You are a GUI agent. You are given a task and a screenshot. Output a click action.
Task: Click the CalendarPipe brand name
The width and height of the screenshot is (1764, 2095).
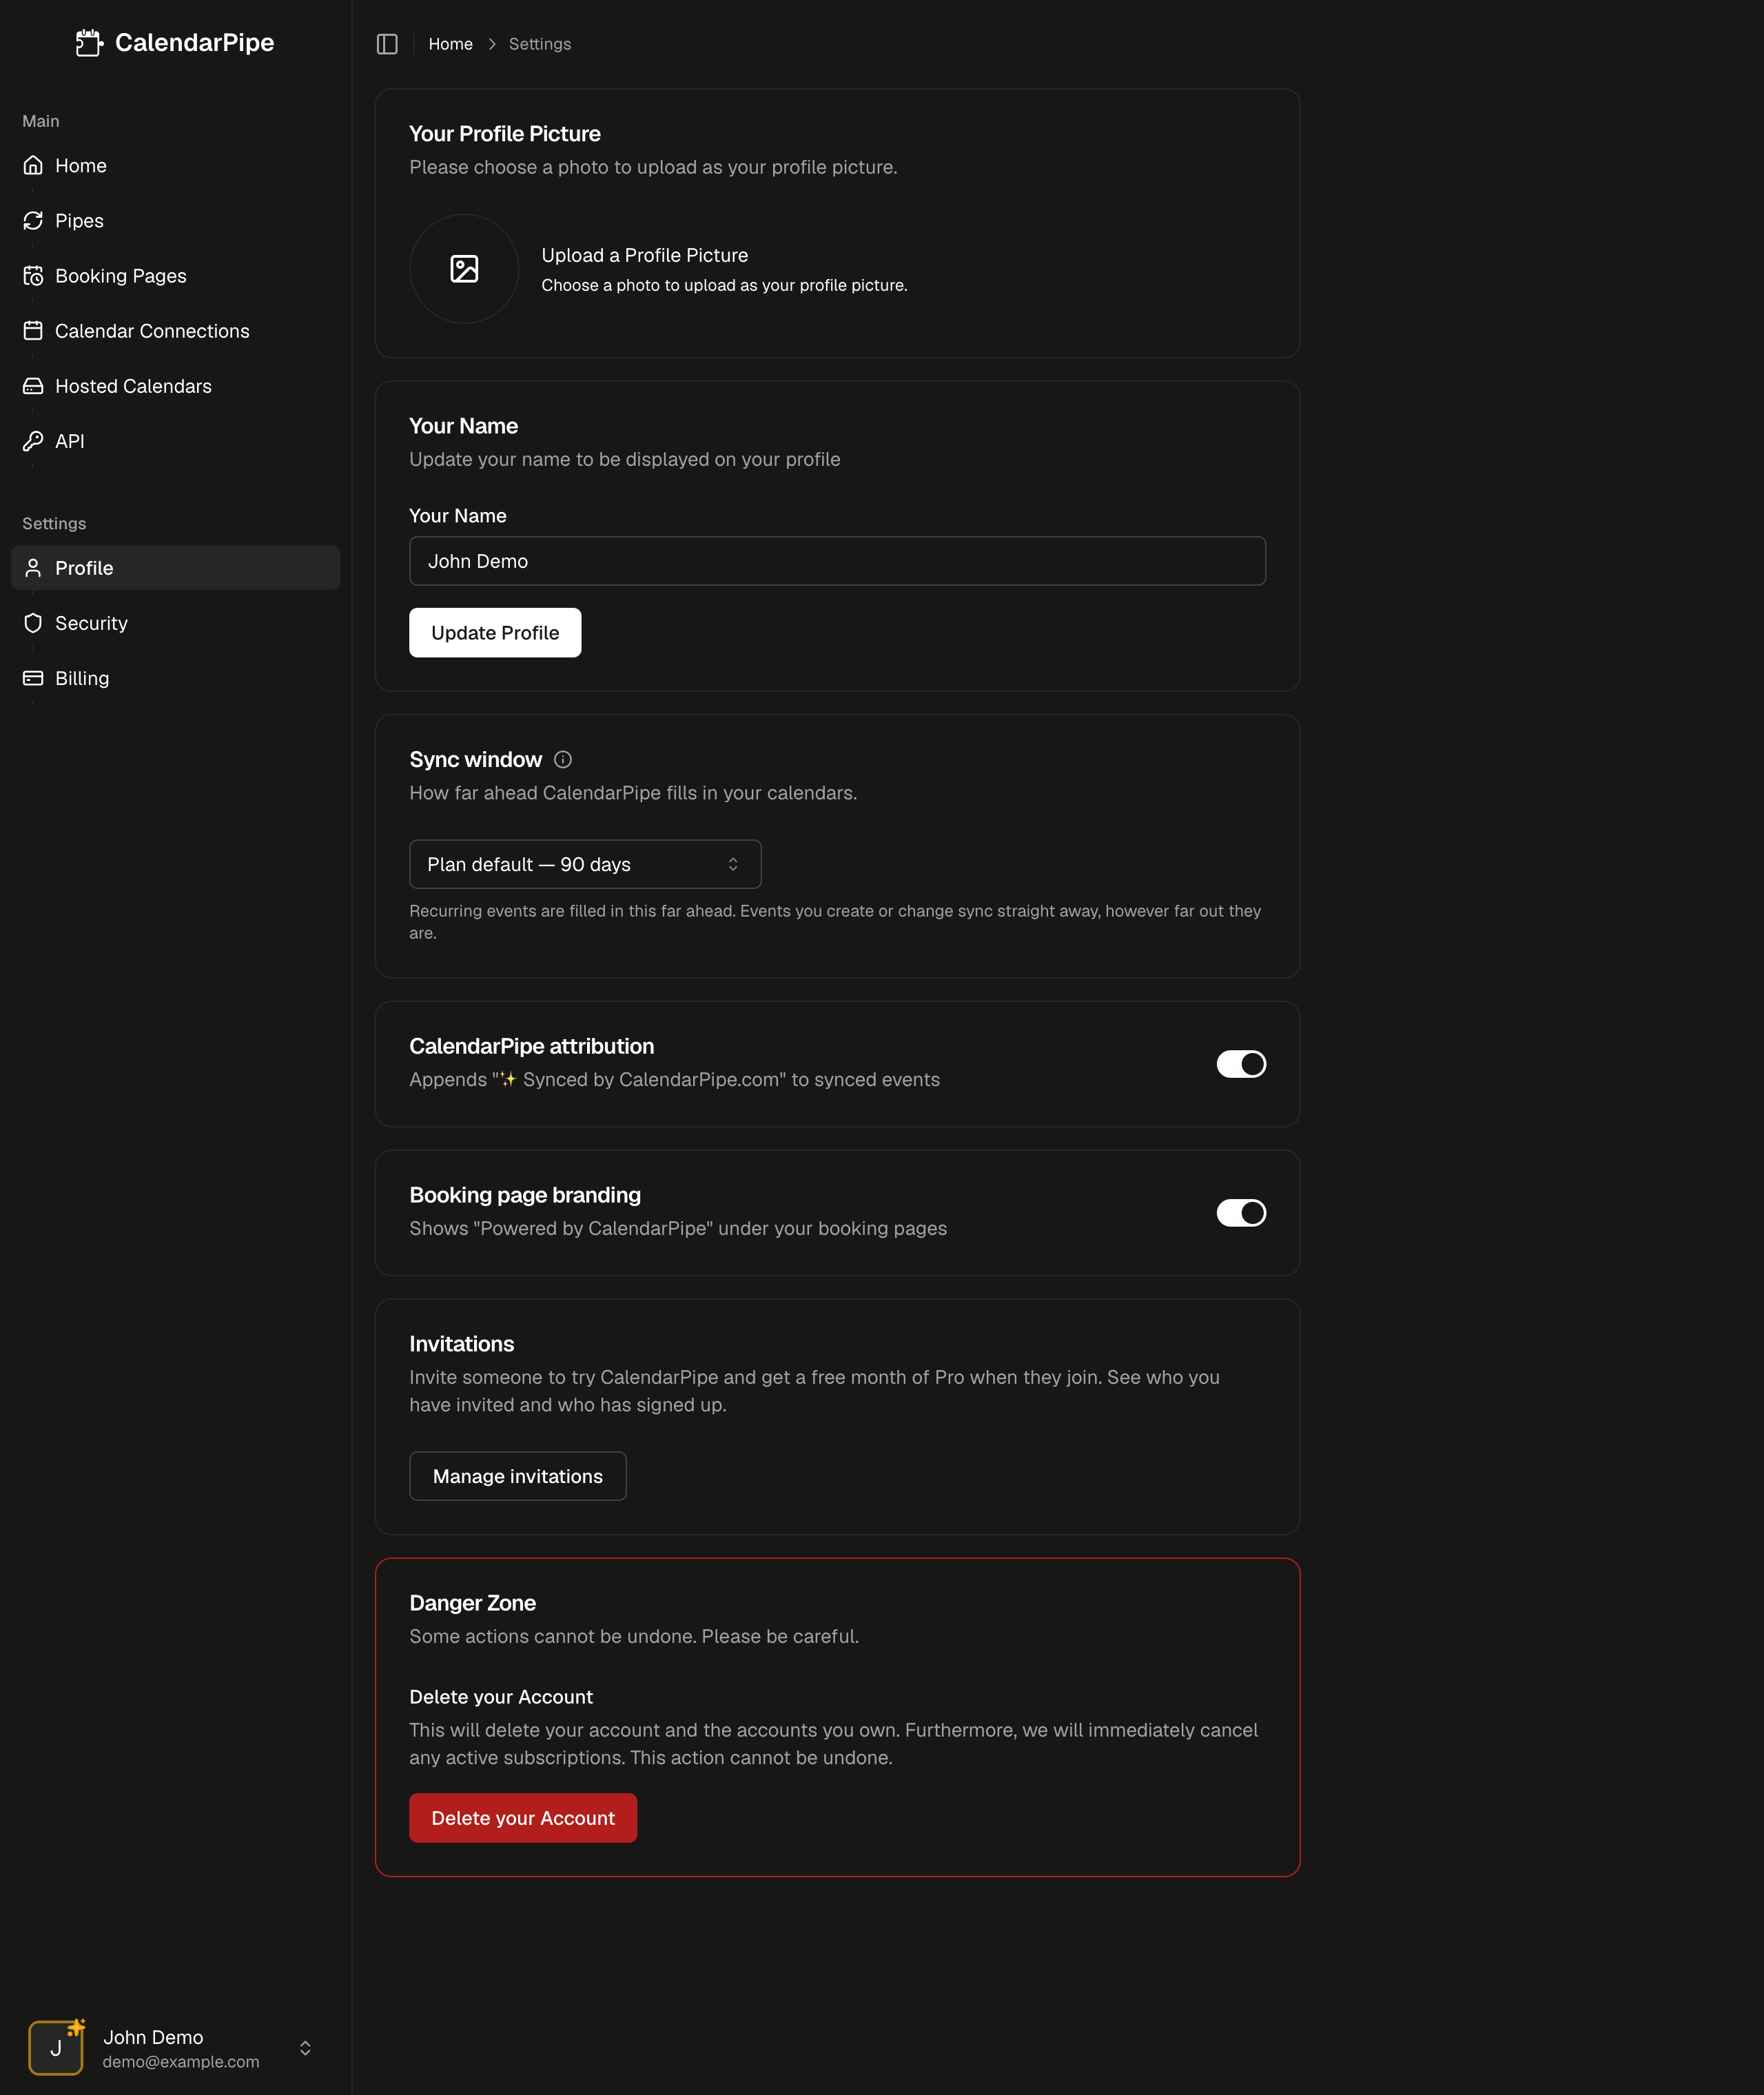(195, 42)
